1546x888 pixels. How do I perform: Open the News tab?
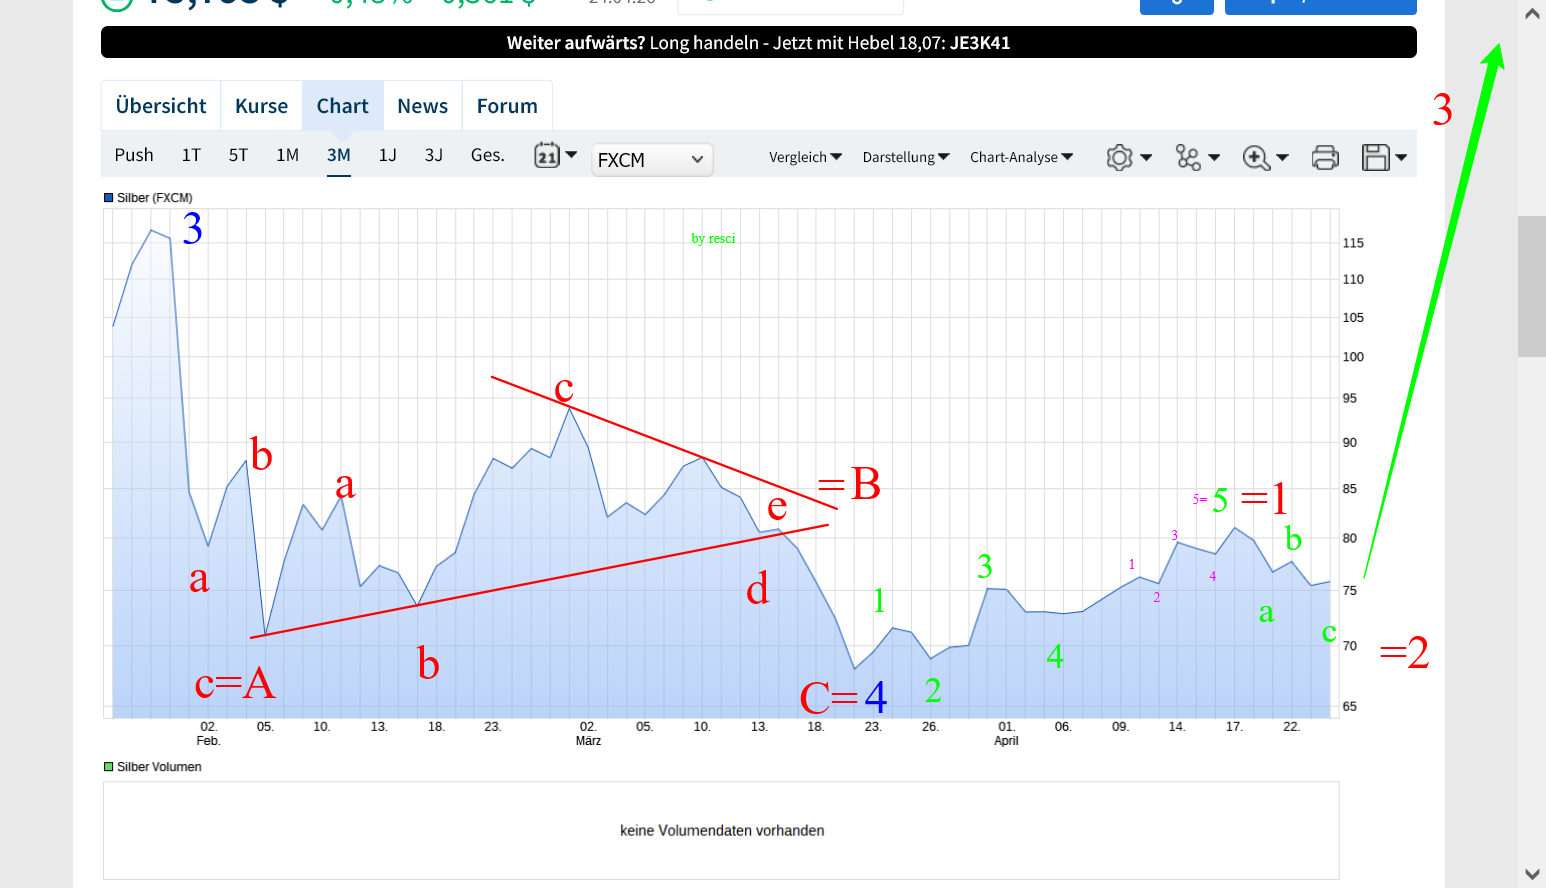423,106
